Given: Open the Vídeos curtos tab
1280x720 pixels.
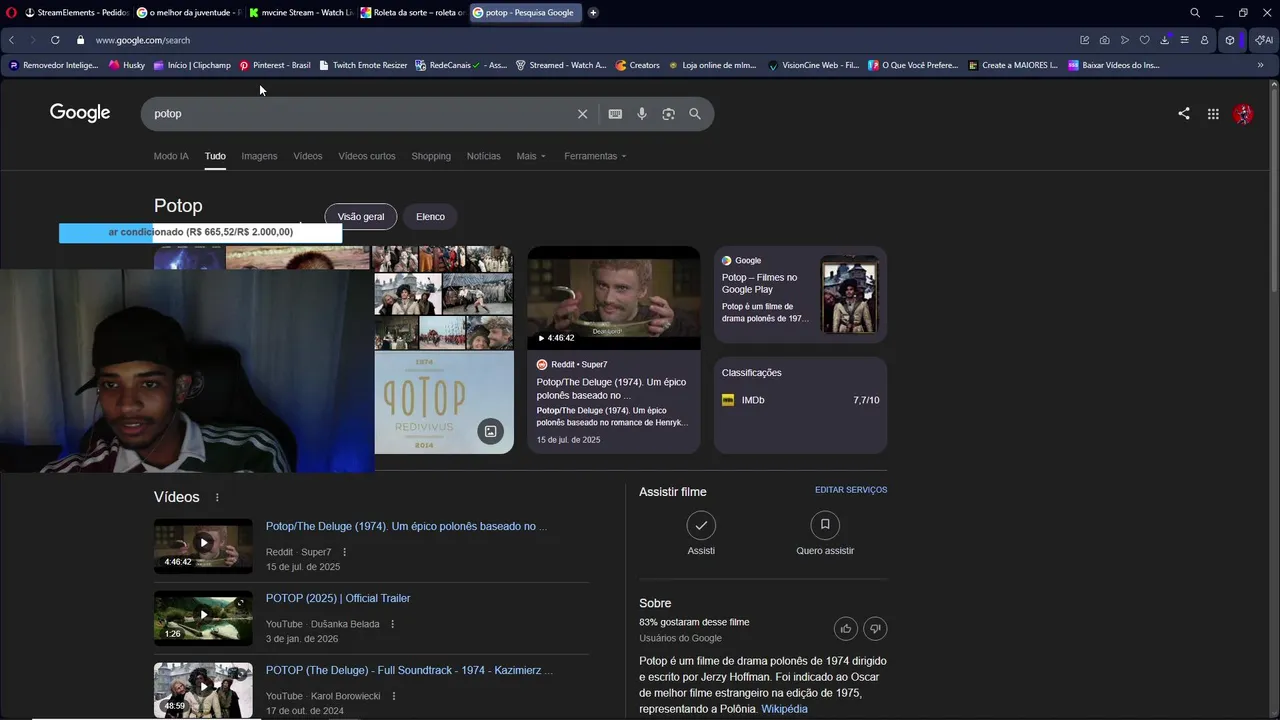Looking at the screenshot, I should pos(367,156).
